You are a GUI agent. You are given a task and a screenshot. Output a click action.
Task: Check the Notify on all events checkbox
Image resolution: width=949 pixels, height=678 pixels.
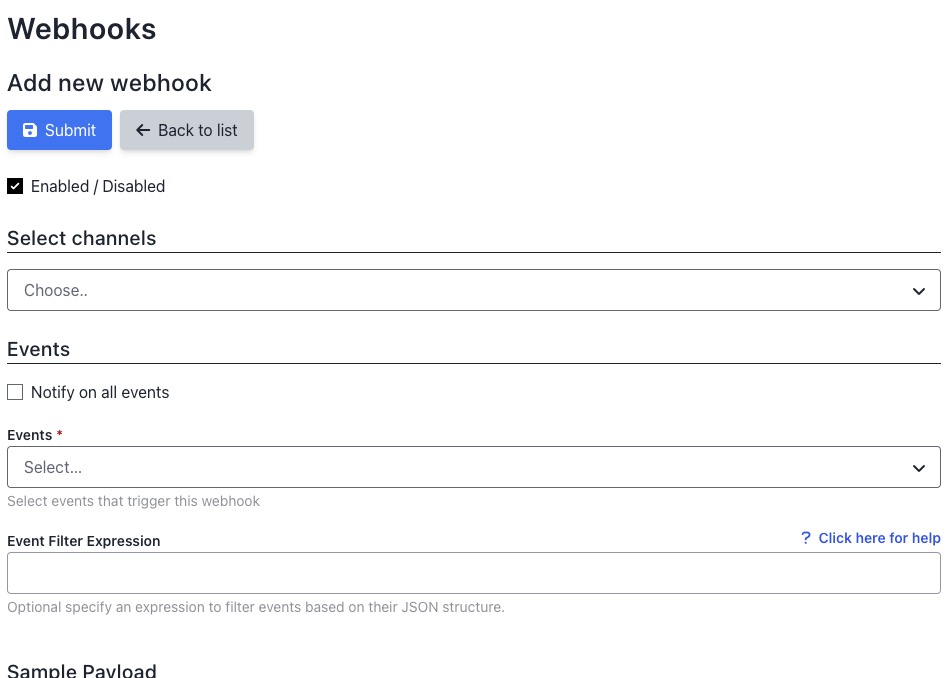coord(15,392)
